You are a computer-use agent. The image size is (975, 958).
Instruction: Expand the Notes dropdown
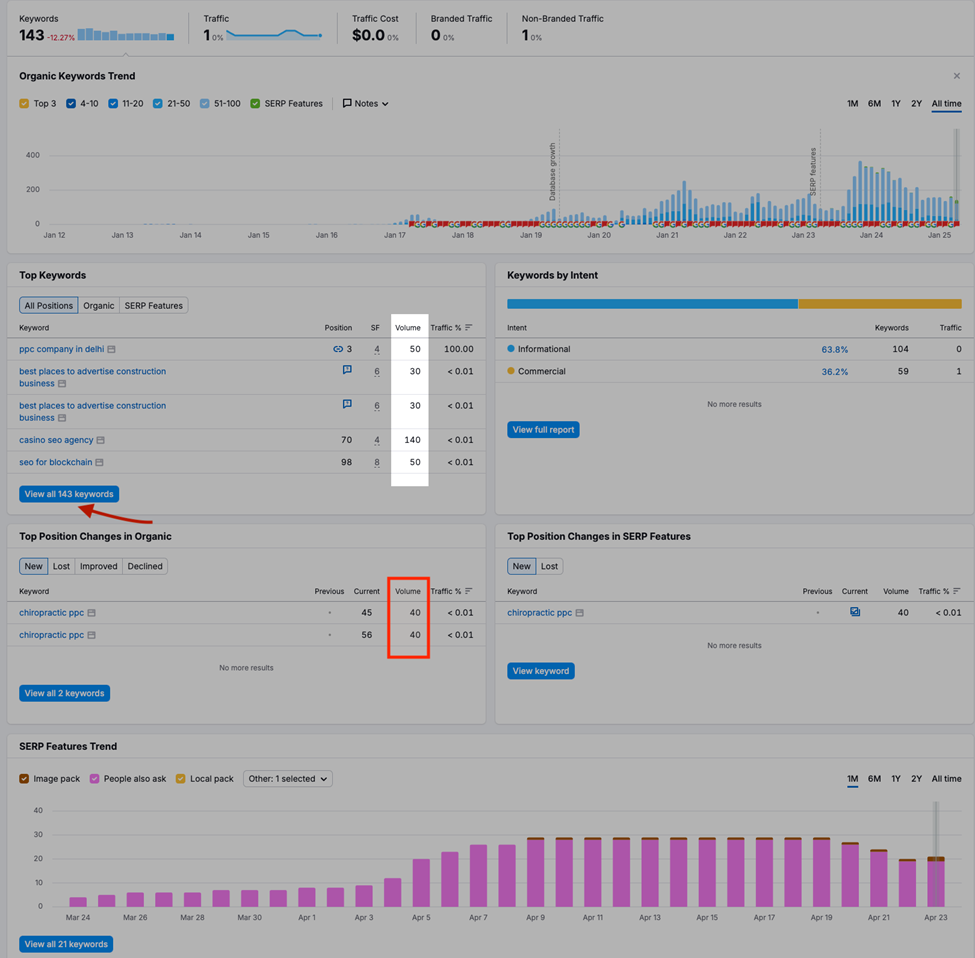pos(366,103)
